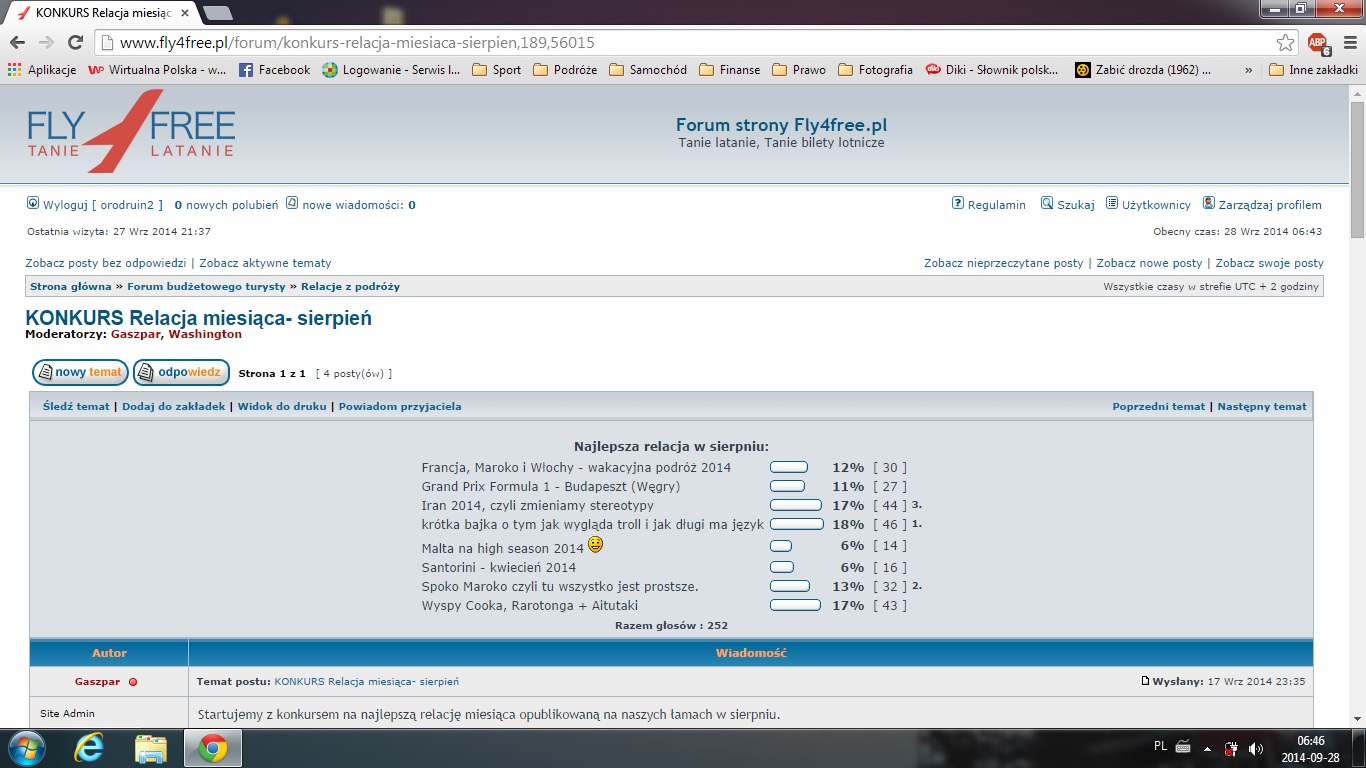This screenshot has height=768, width=1366.
Task: Open the Logowanie - Serwis bookmark
Action: (x=391, y=70)
